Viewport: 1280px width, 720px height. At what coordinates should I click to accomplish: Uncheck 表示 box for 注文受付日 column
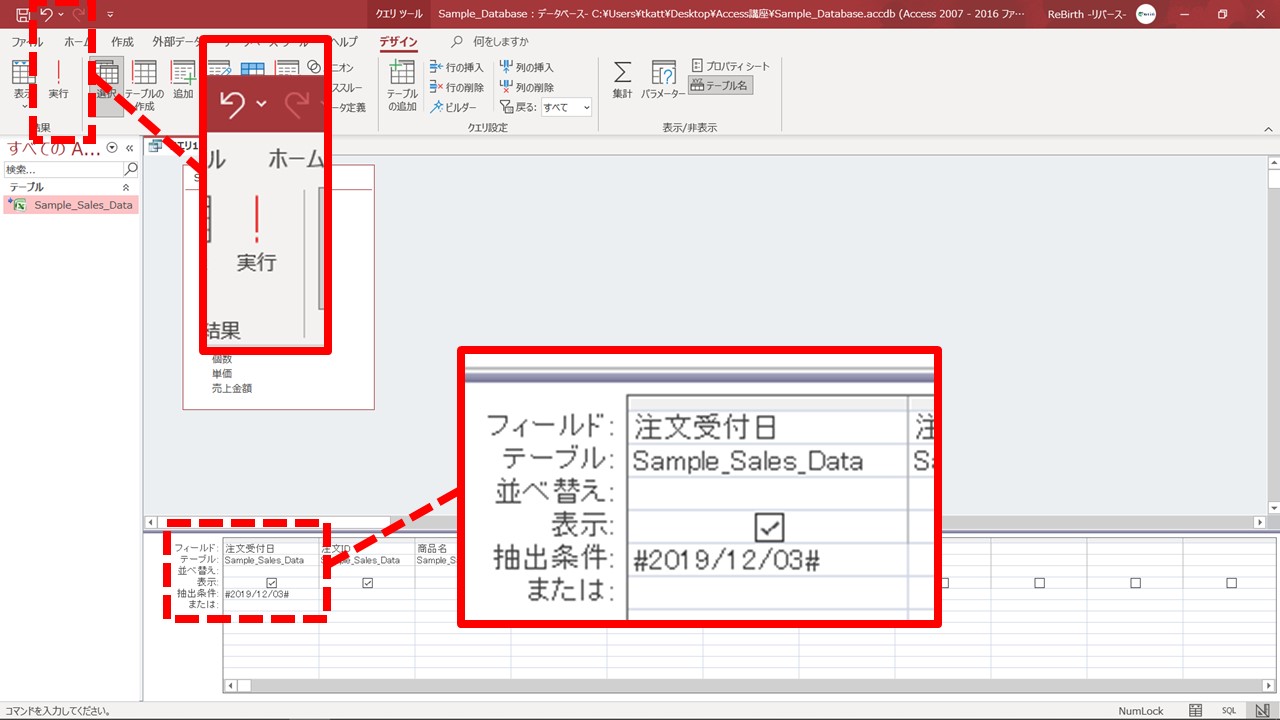[271, 583]
